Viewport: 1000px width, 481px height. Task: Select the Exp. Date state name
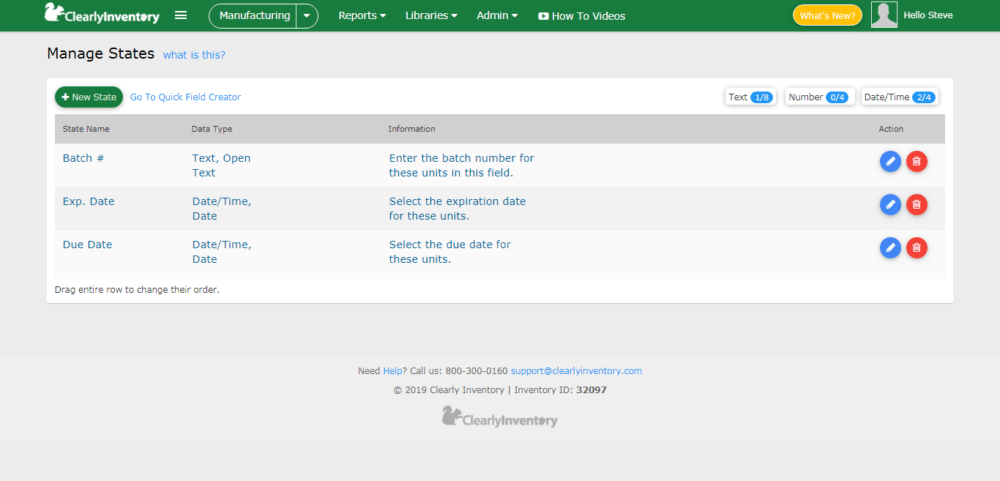coord(89,202)
